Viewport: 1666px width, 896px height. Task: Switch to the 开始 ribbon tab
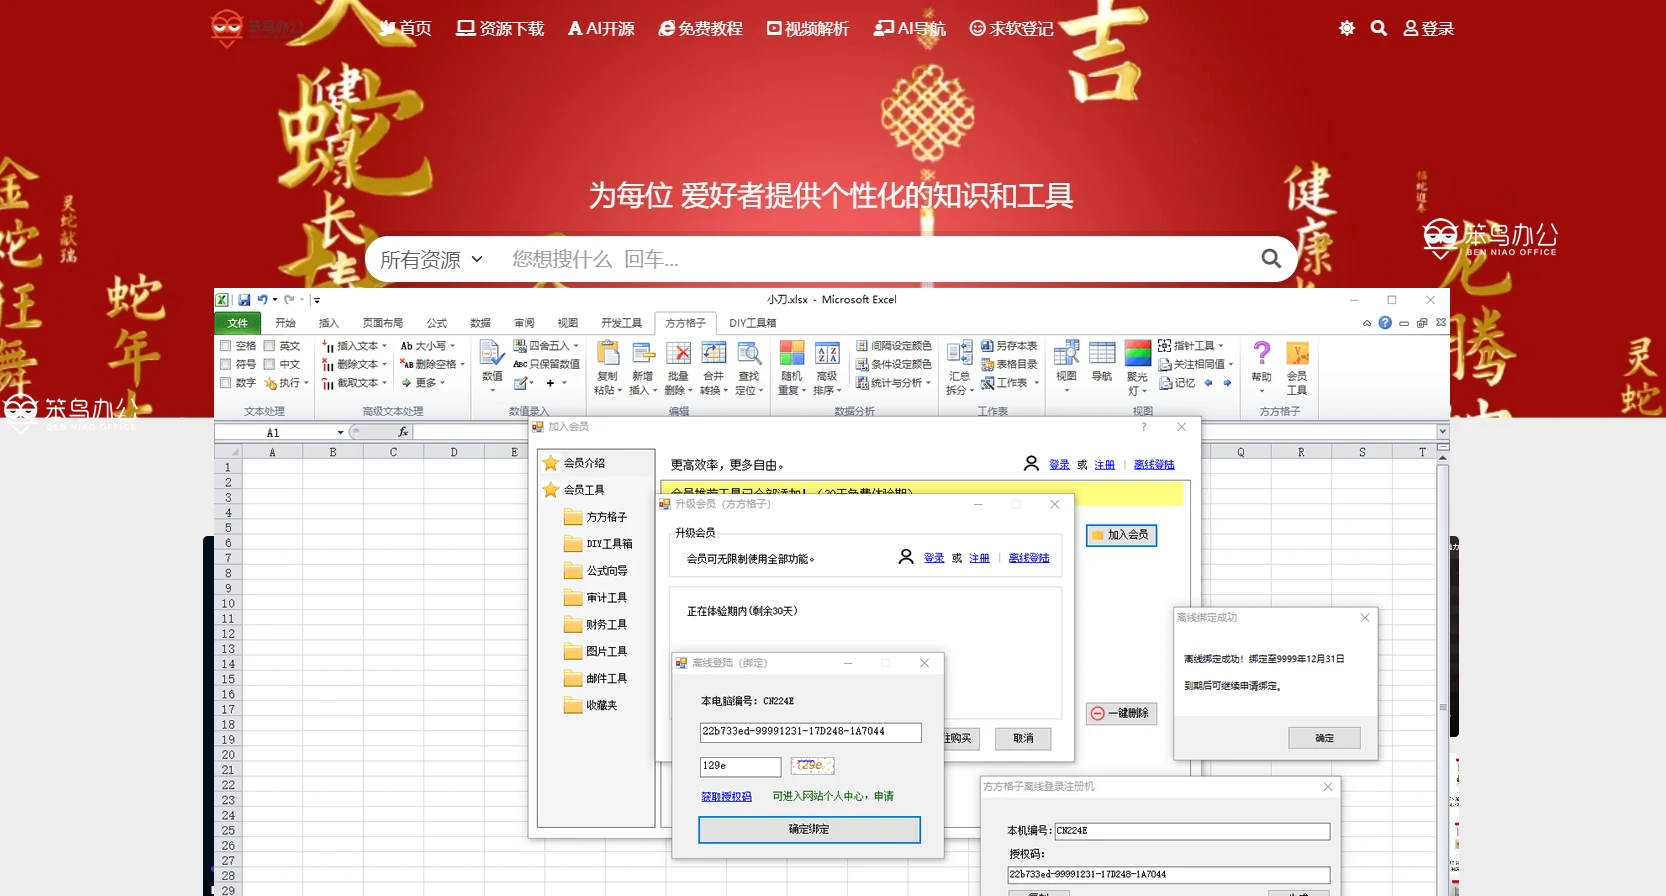[x=286, y=323]
